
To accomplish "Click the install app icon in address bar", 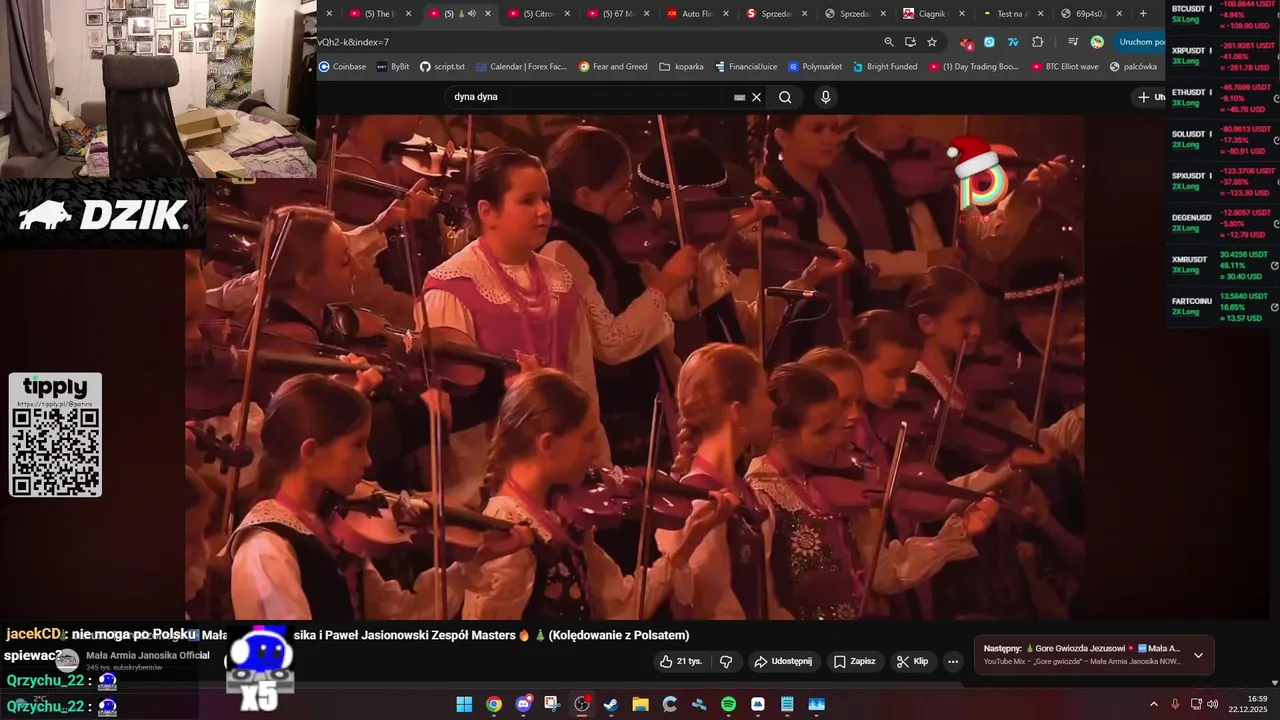I will point(910,42).
